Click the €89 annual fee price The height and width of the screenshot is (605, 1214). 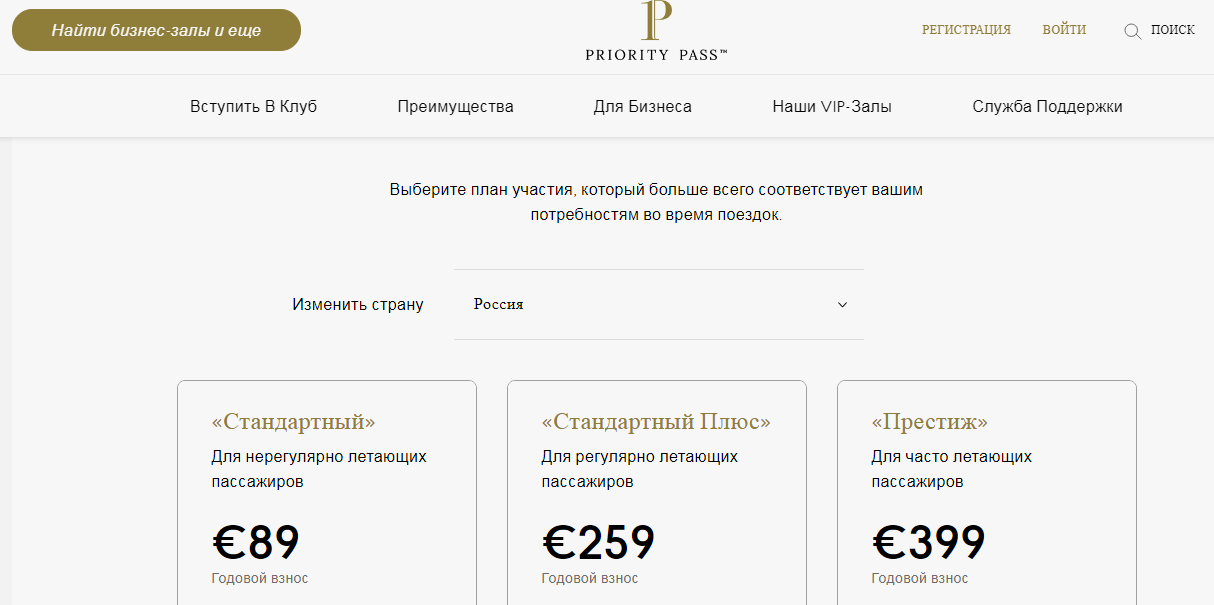tap(256, 543)
